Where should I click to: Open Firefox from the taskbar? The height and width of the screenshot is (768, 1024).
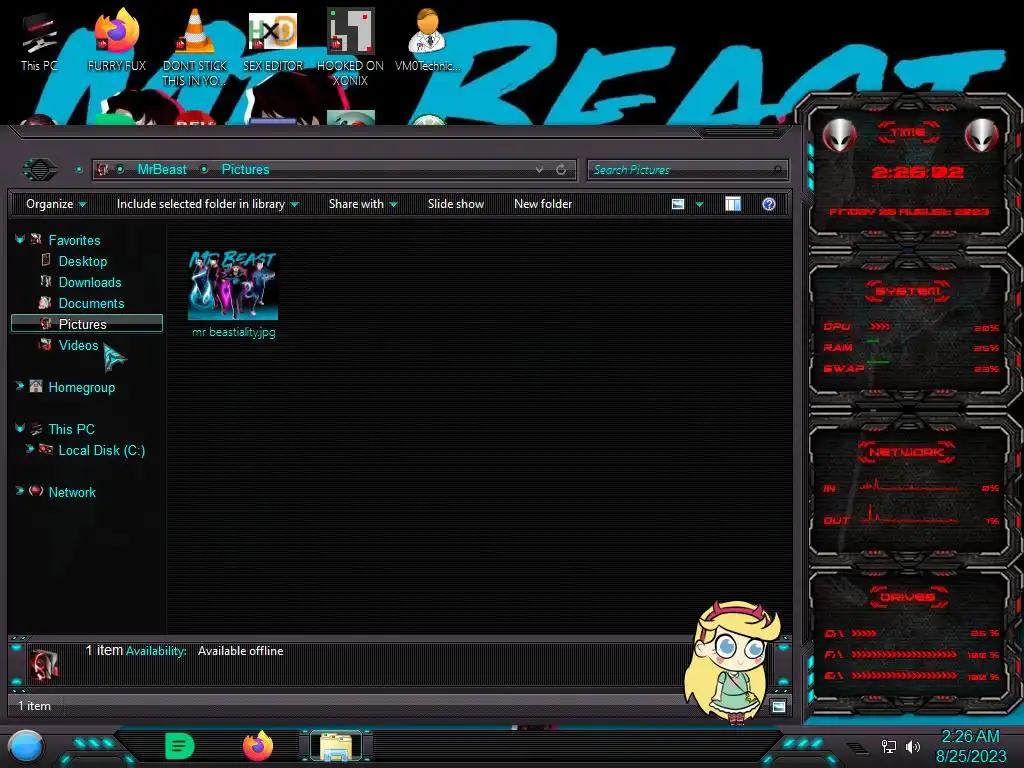258,746
